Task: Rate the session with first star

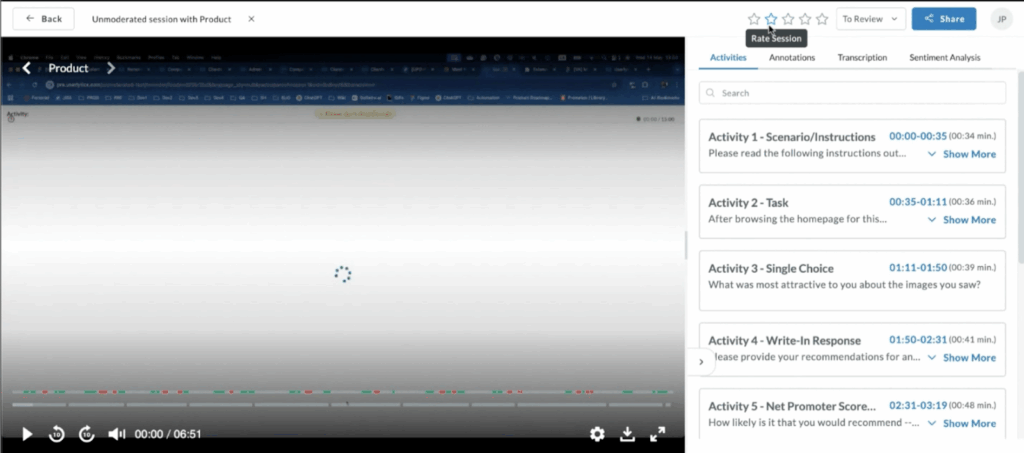Action: pos(754,19)
